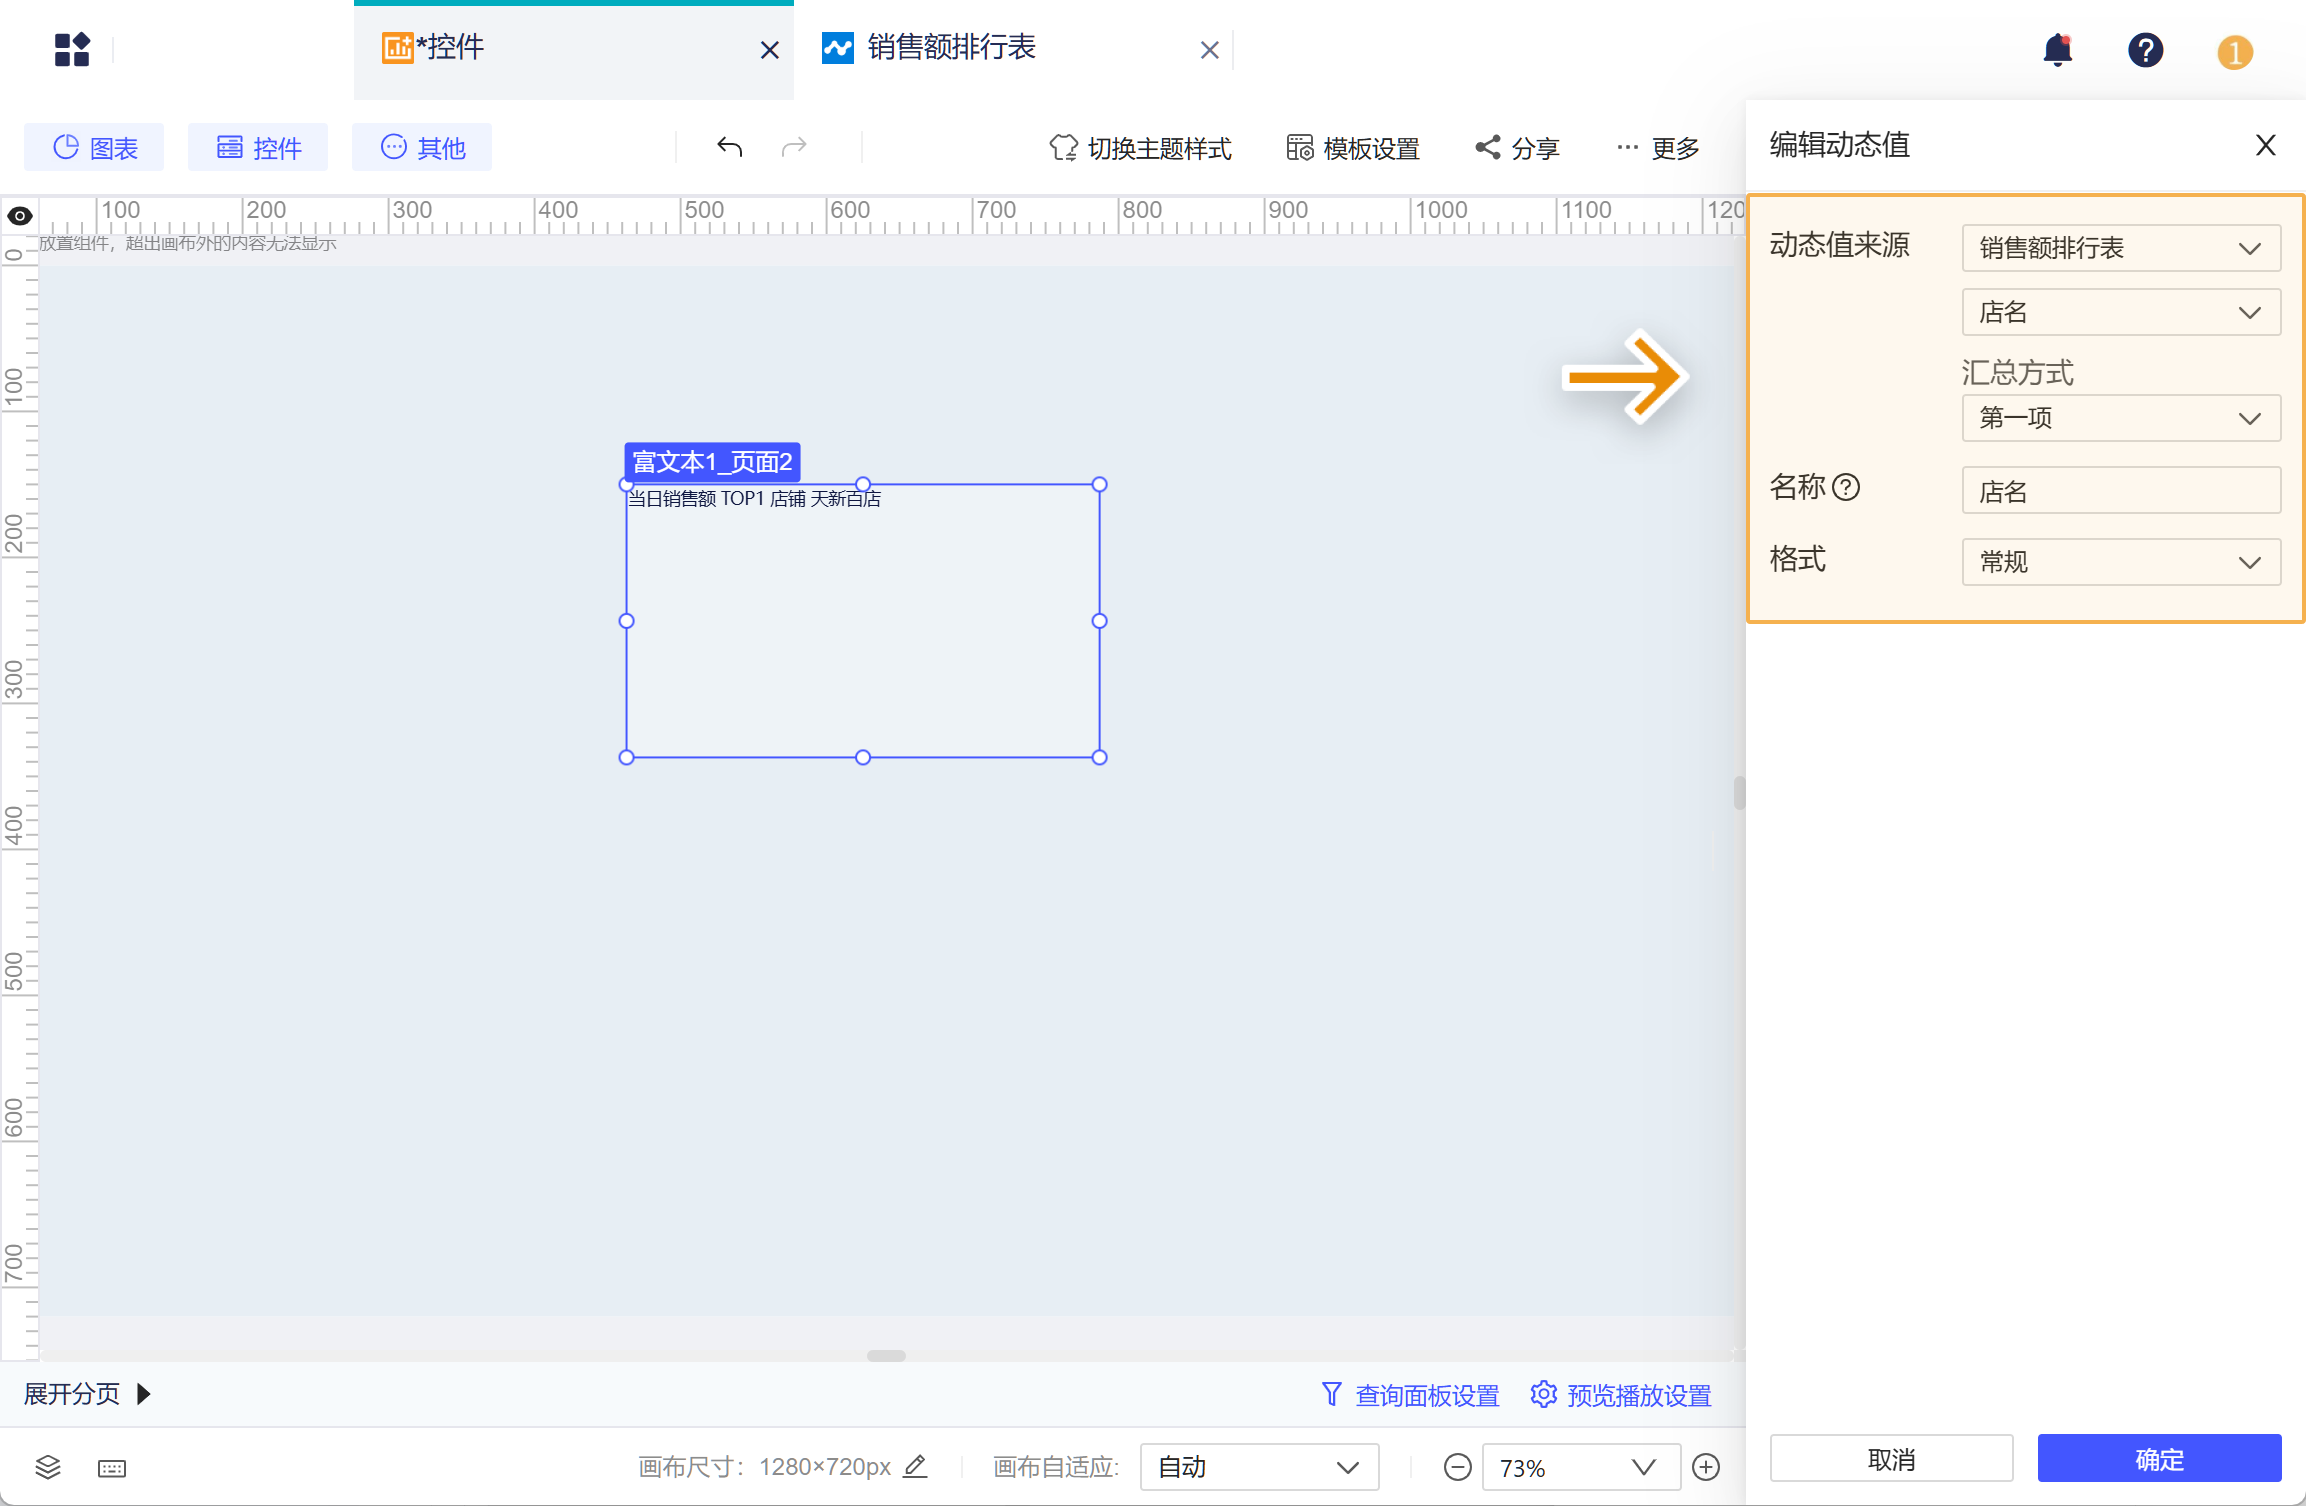Open the 图表 (charts) panel
The height and width of the screenshot is (1506, 2306).
[x=94, y=147]
